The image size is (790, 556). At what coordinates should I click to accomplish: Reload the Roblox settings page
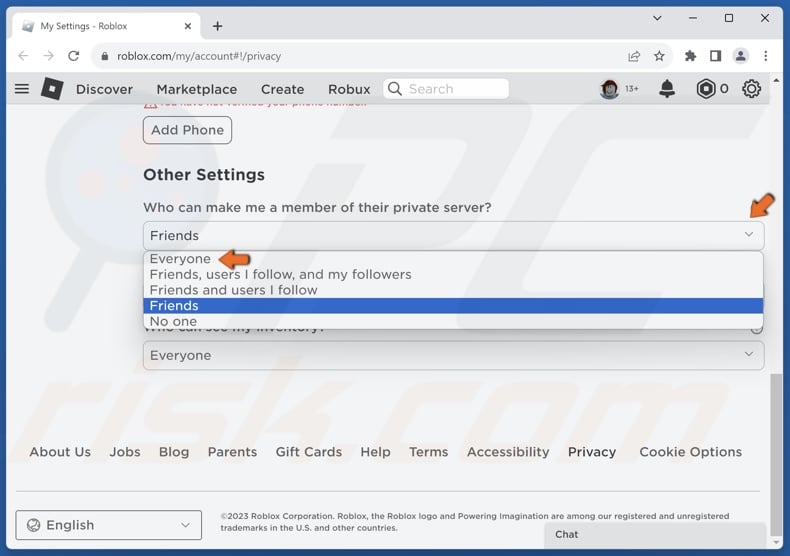click(74, 56)
